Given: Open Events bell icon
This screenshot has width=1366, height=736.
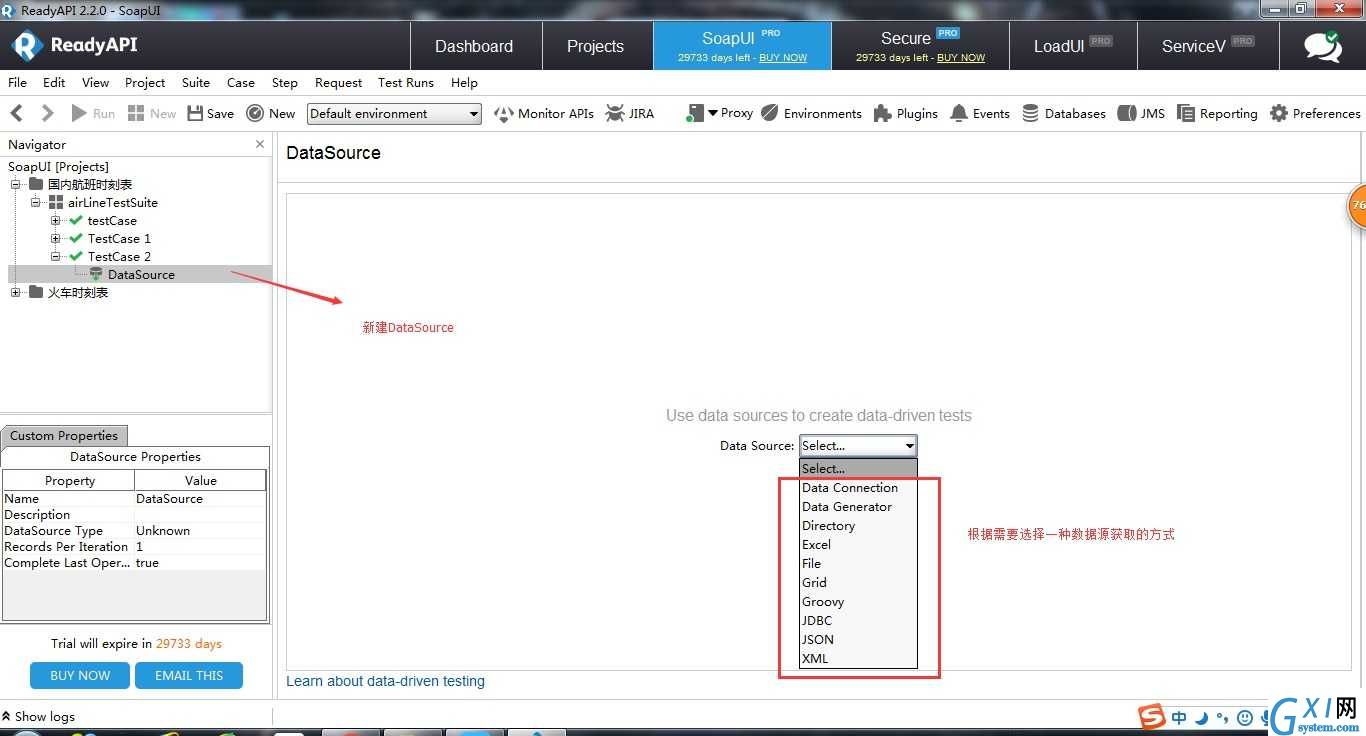Looking at the screenshot, I should click(x=959, y=113).
